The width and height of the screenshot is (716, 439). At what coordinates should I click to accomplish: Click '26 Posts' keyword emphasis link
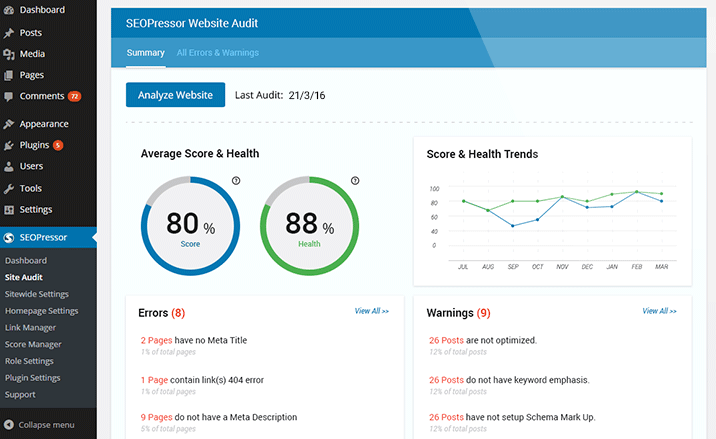(446, 380)
